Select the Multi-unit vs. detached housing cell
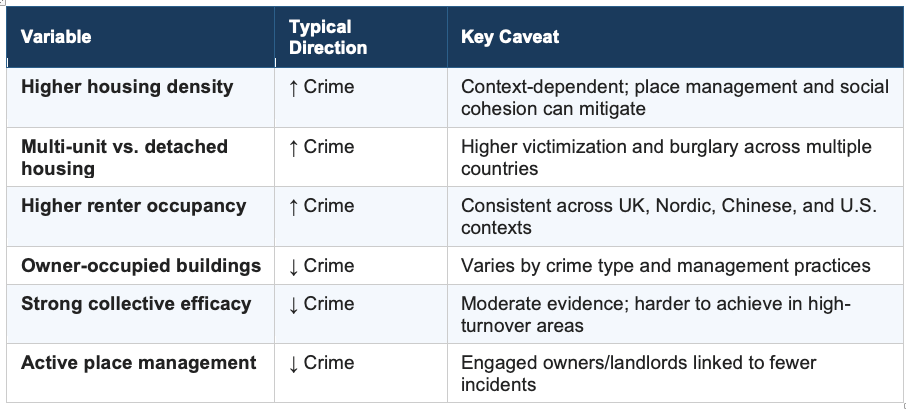The height and width of the screenshot is (409, 906). [x=124, y=157]
